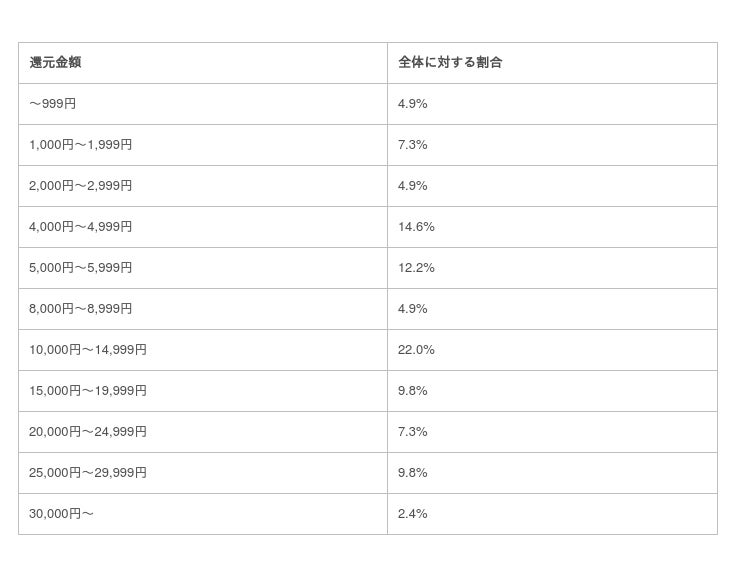This screenshot has height=575, width=740.
Task: Click the 22.0% percentage value
Action: tap(416, 350)
